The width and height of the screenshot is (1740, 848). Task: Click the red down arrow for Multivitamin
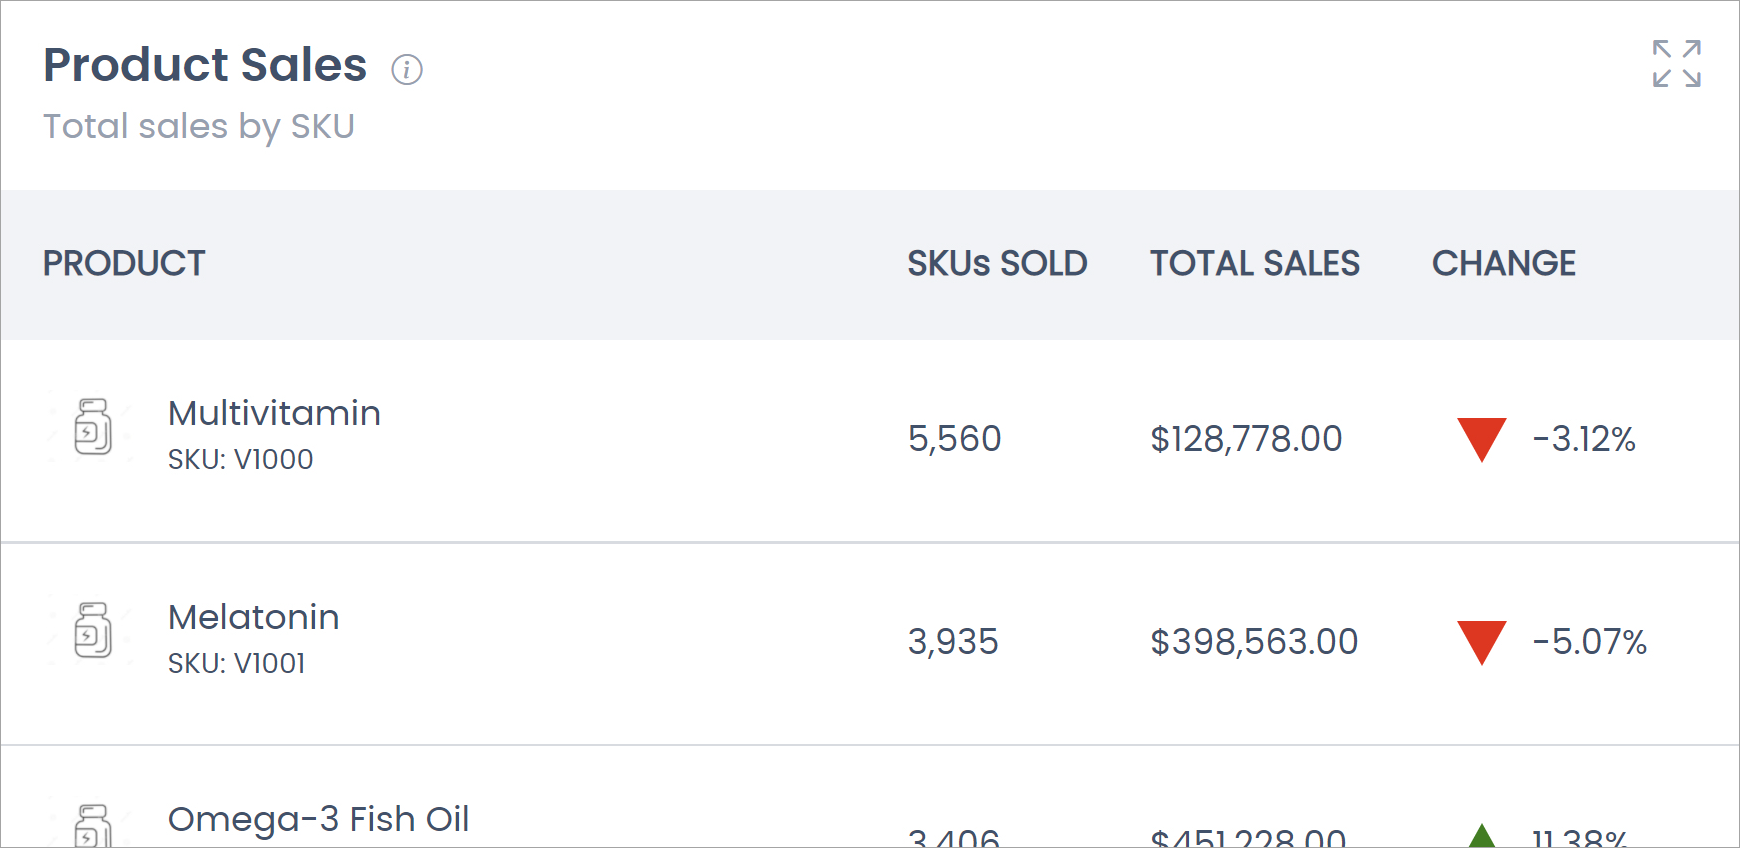(1481, 439)
